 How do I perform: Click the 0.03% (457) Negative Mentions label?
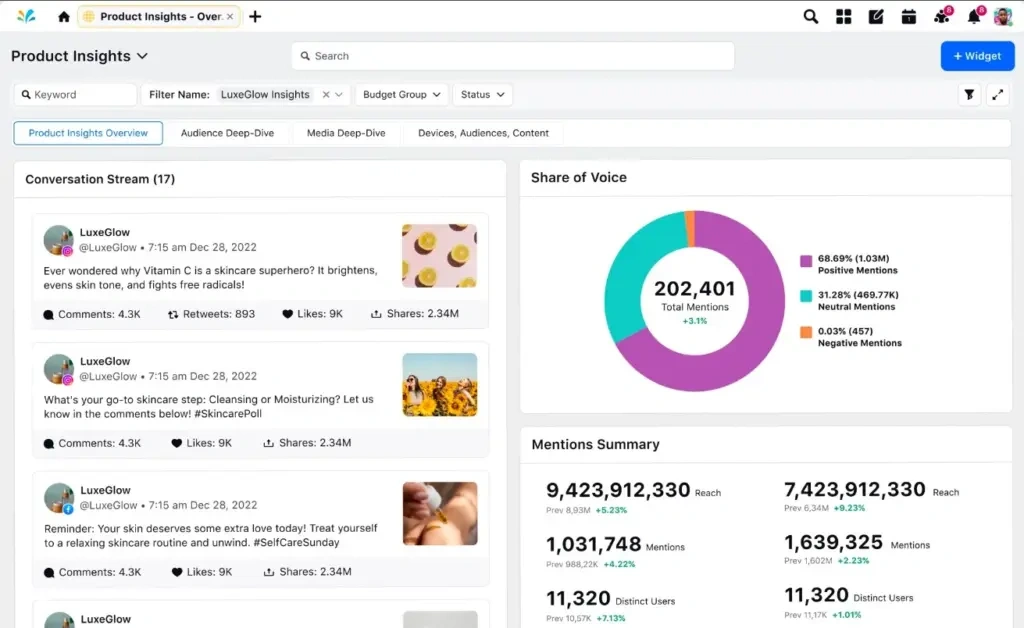point(859,337)
